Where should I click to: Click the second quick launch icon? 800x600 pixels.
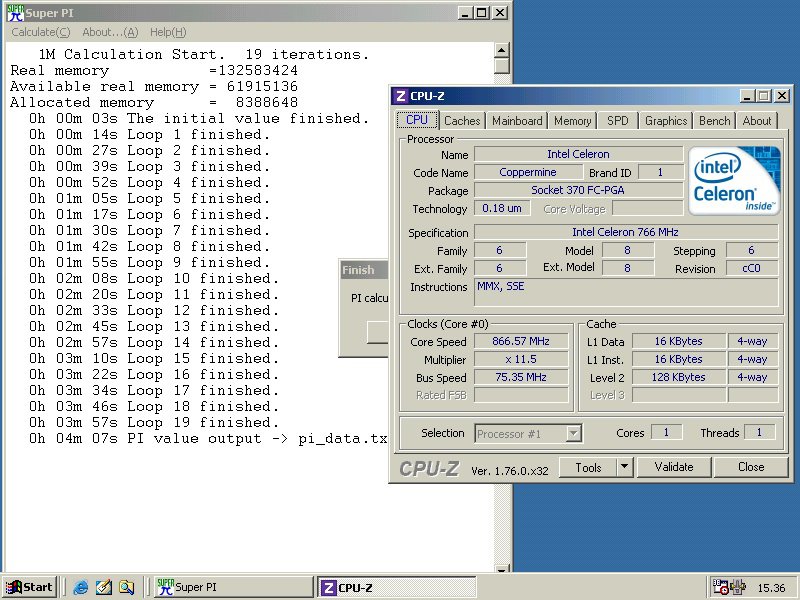[103, 587]
